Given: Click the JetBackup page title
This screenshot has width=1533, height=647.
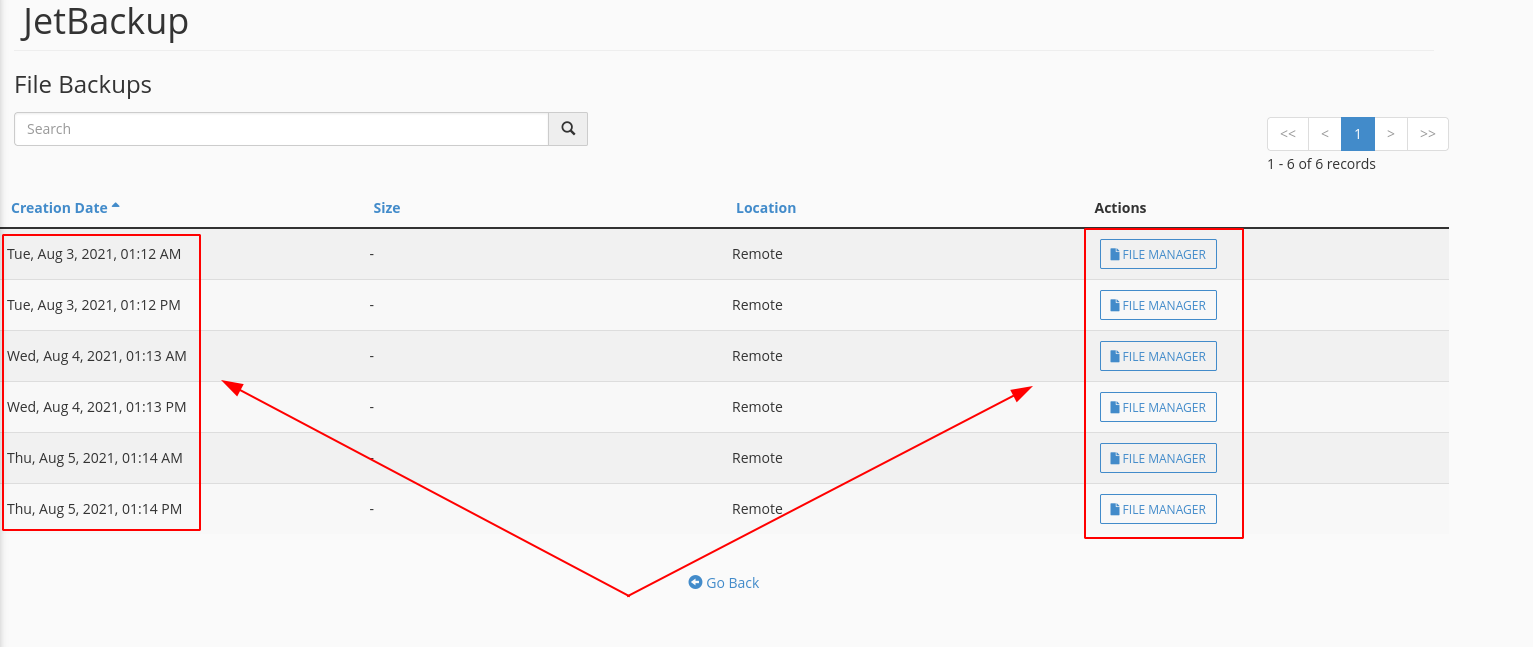Looking at the screenshot, I should pyautogui.click(x=105, y=21).
